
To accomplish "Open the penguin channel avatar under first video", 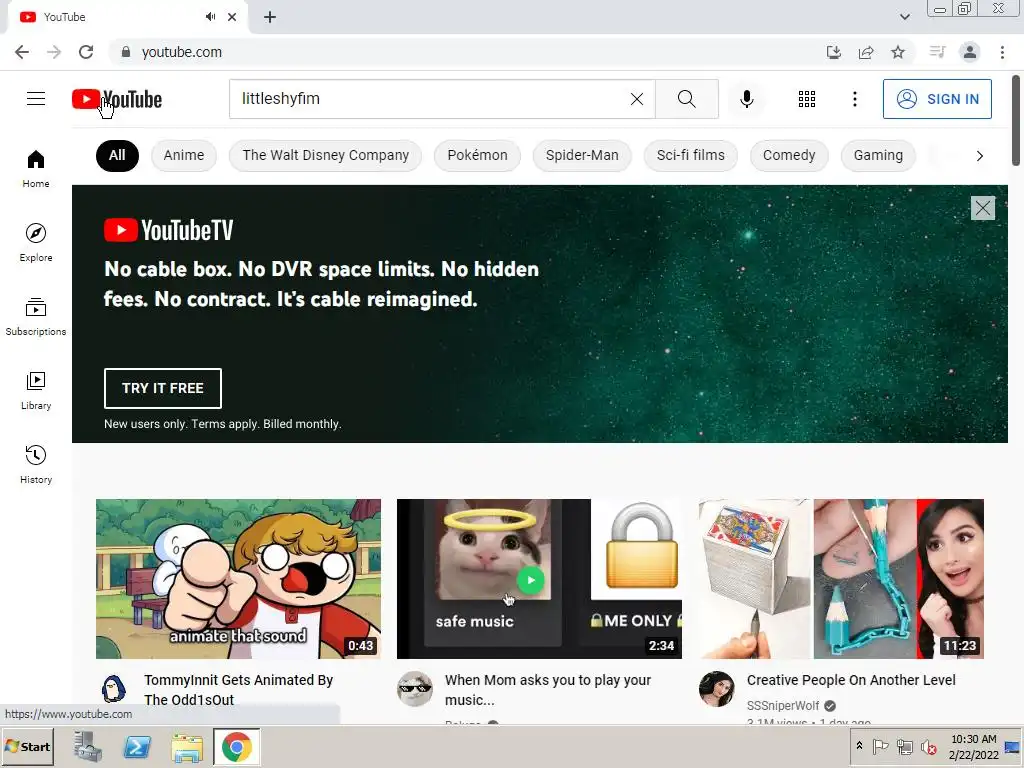I will 114,689.
